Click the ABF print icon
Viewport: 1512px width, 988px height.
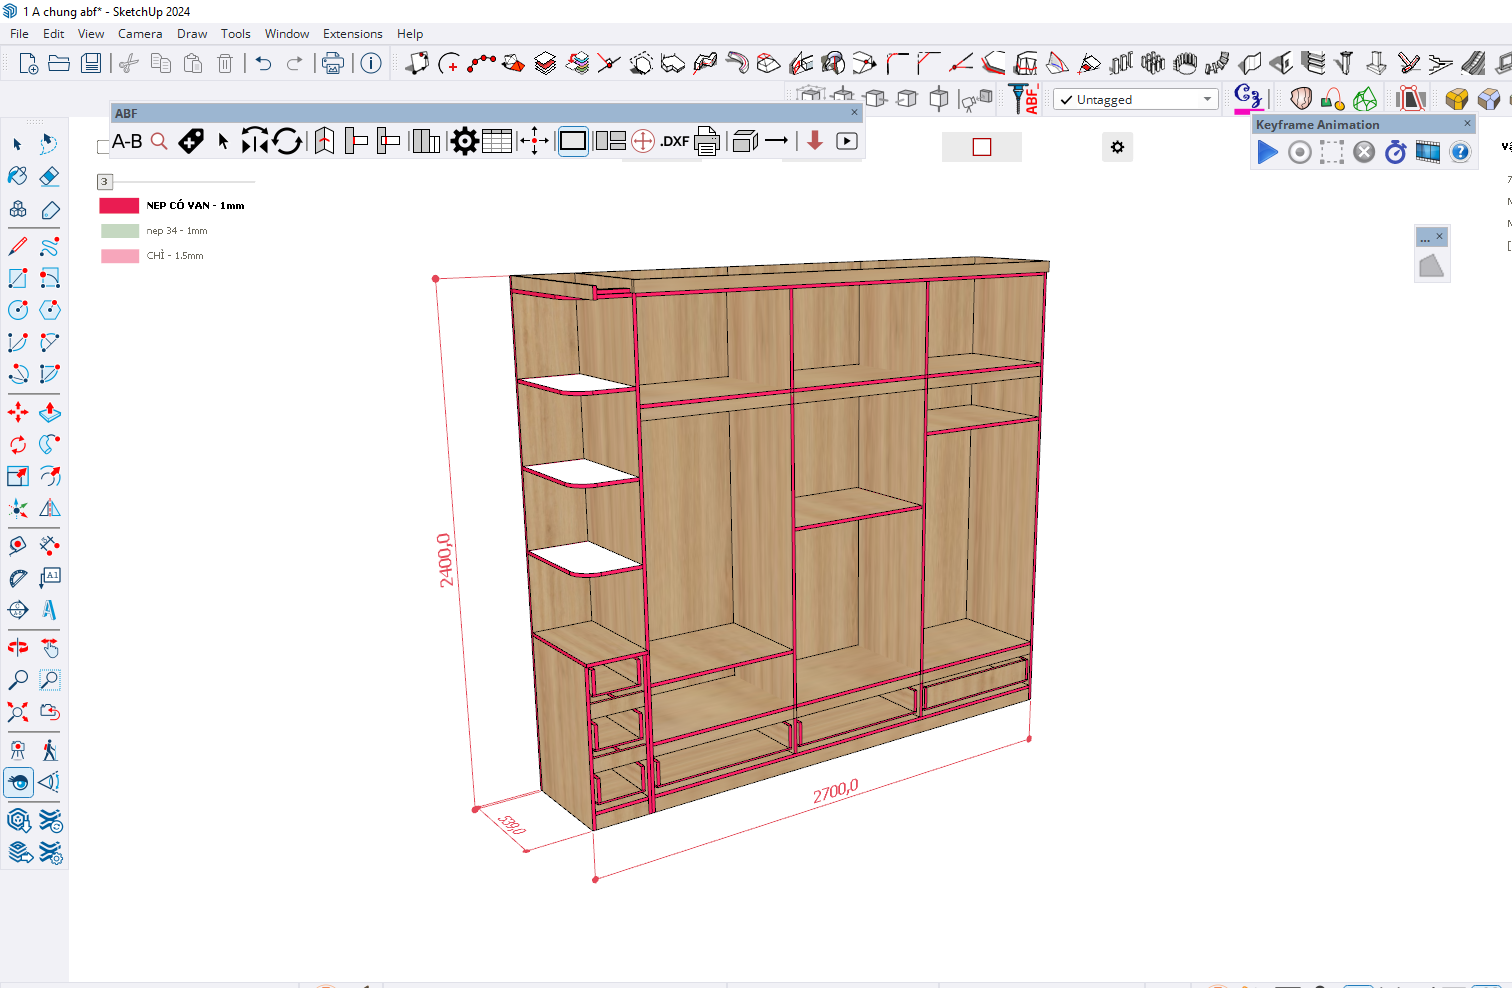pyautogui.click(x=707, y=142)
